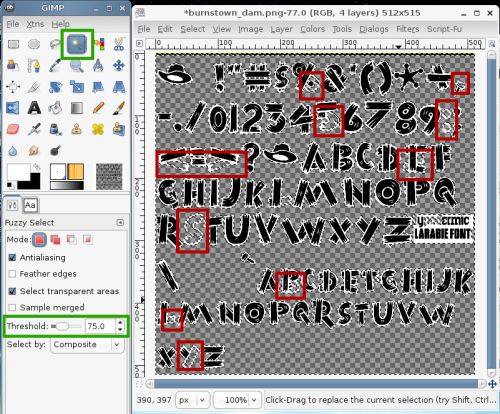Open the image menu button beside ruler
Screen dimensions: 500x414
tap(139, 43)
